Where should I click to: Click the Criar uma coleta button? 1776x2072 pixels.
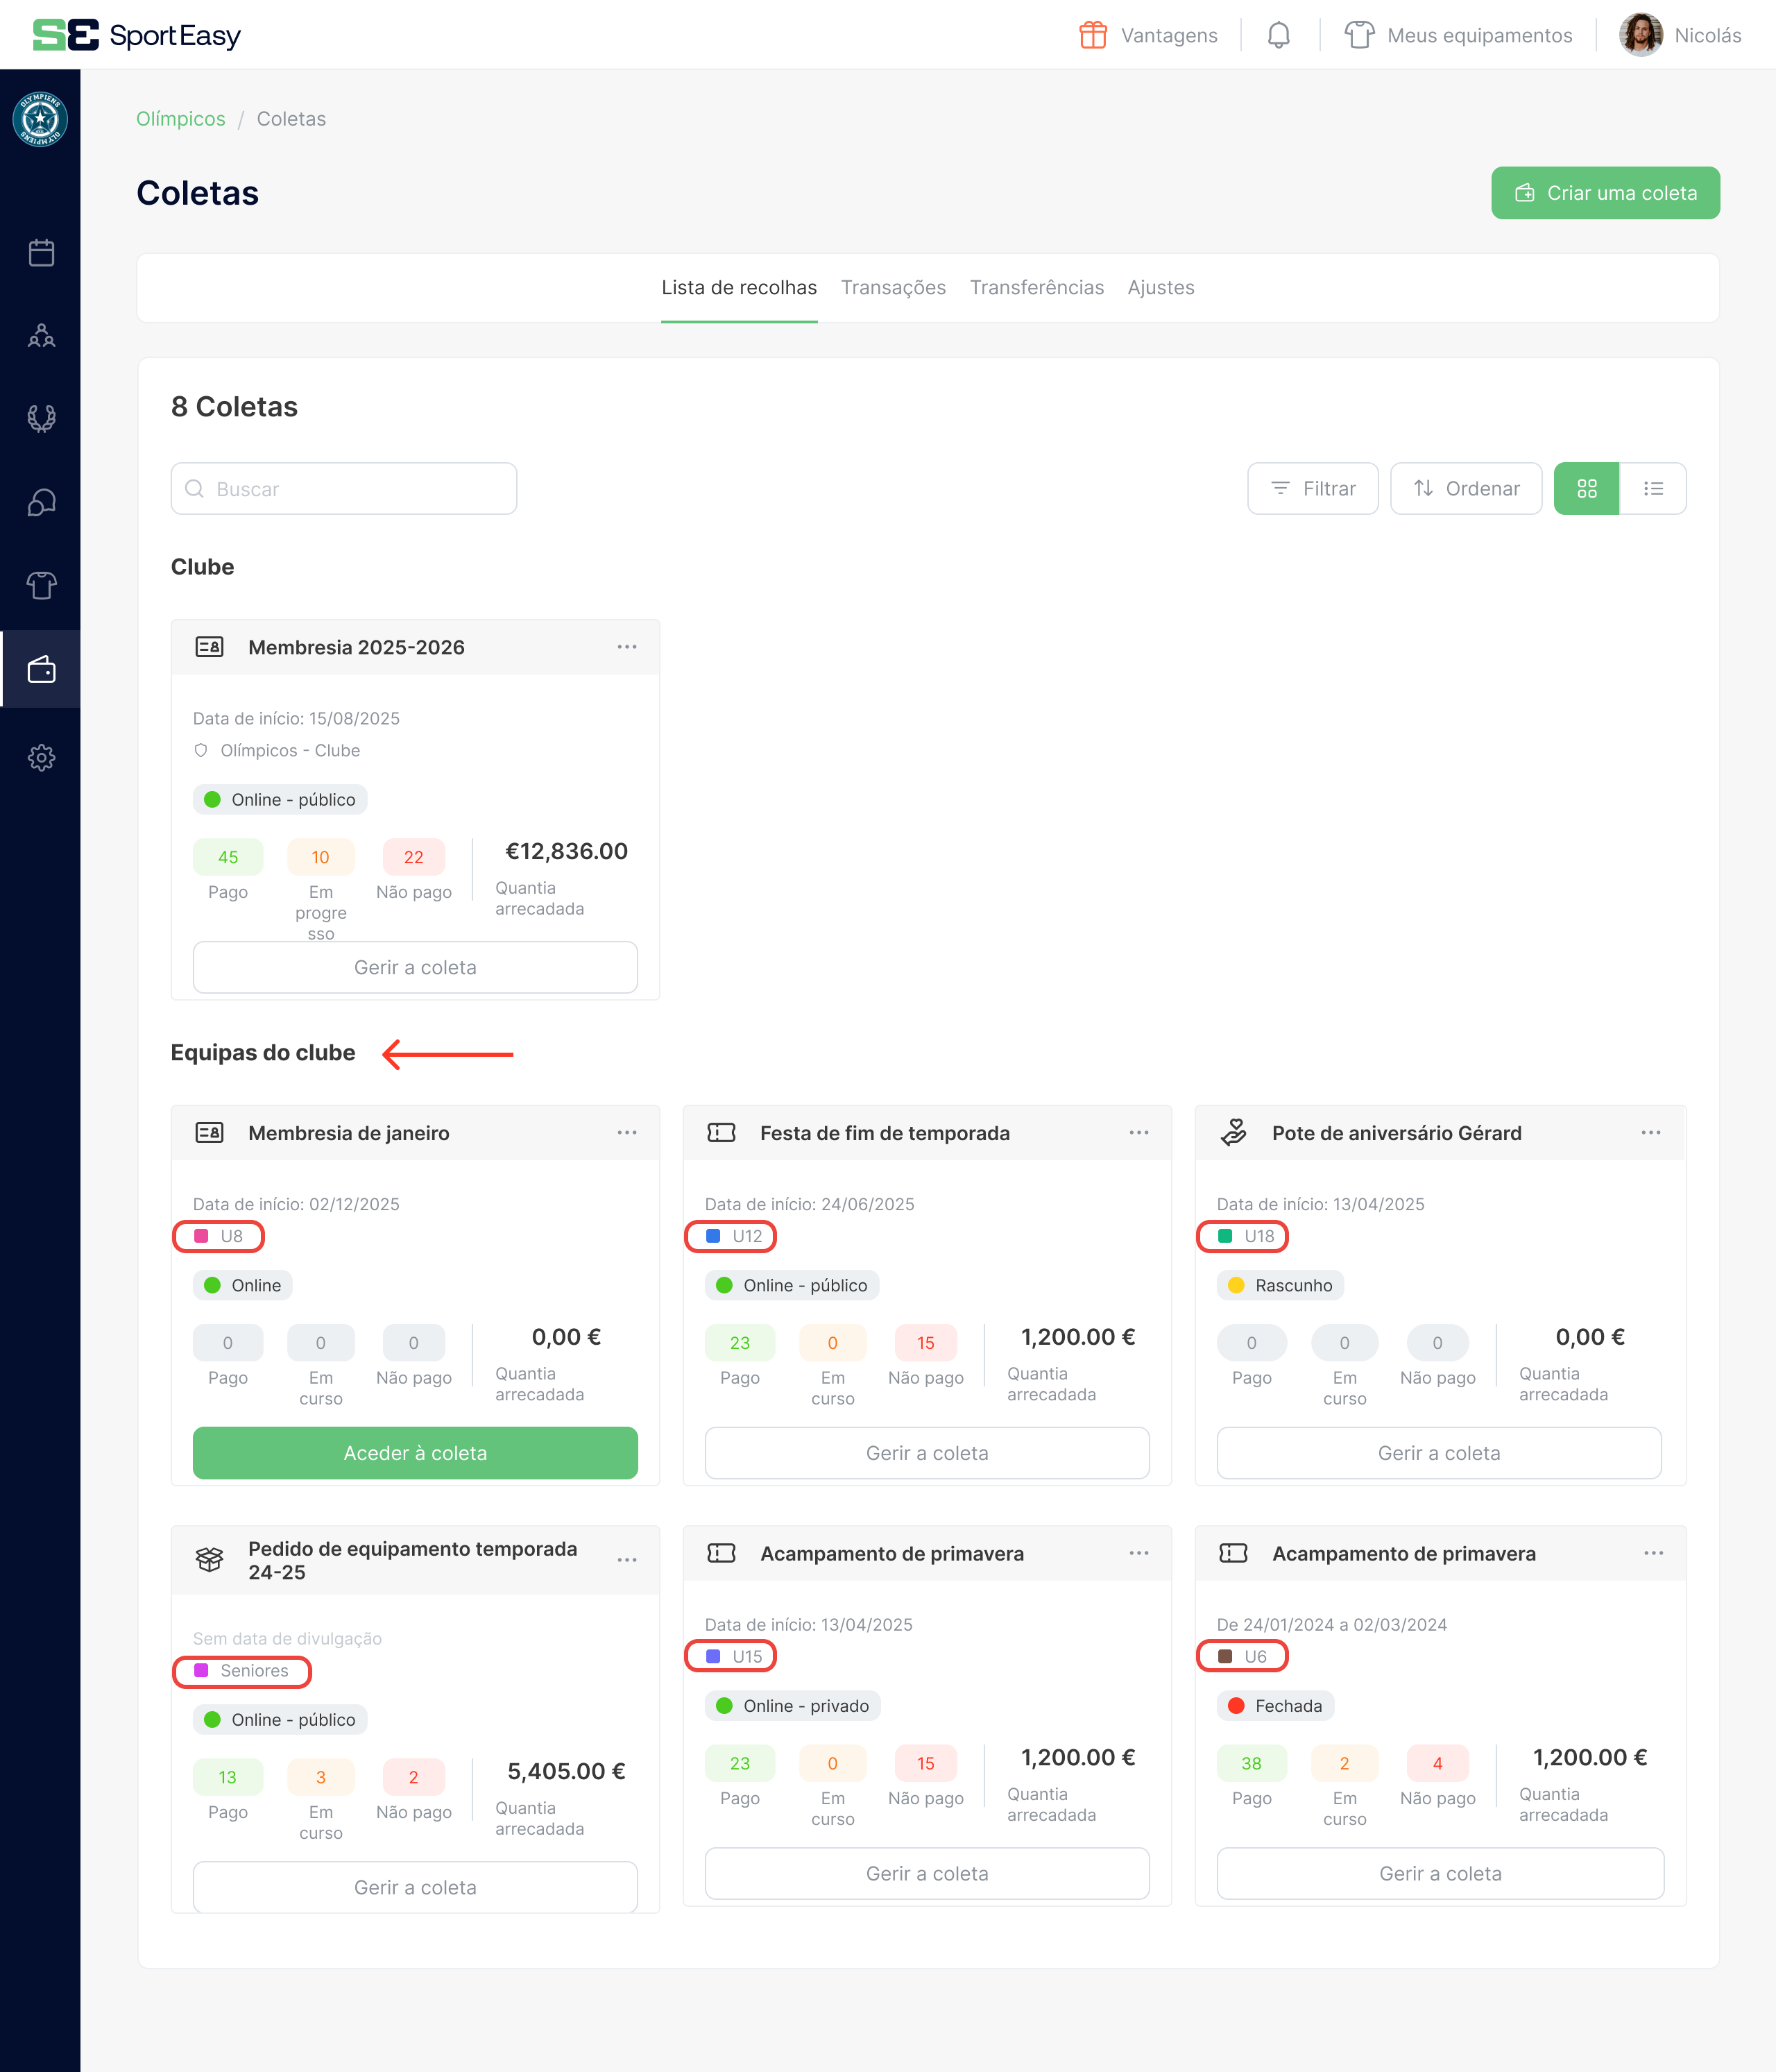1605,193
